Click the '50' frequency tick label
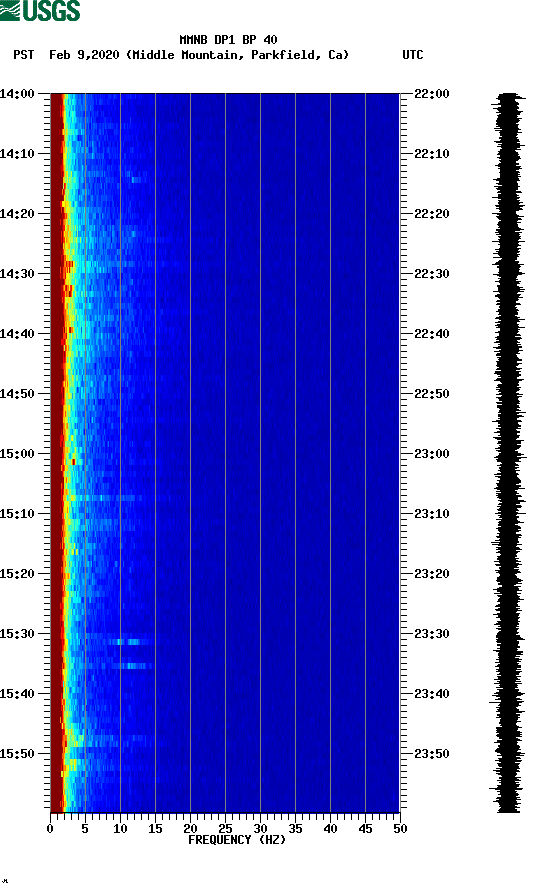Viewport: 552px width, 892px height. tap(401, 829)
